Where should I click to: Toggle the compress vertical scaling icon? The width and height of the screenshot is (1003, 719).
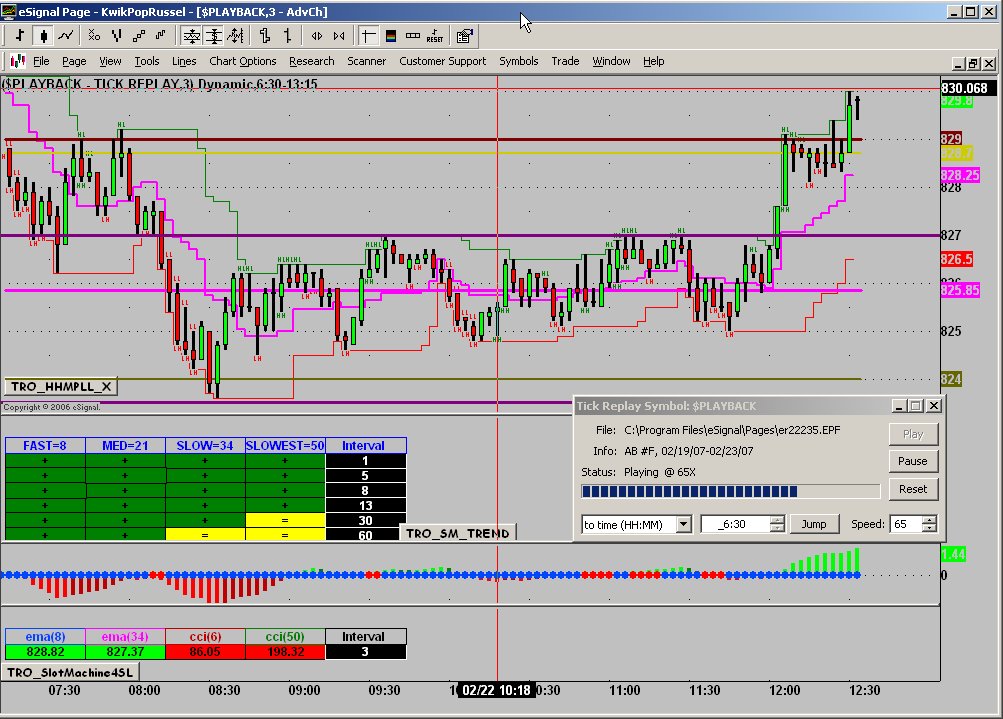214,36
